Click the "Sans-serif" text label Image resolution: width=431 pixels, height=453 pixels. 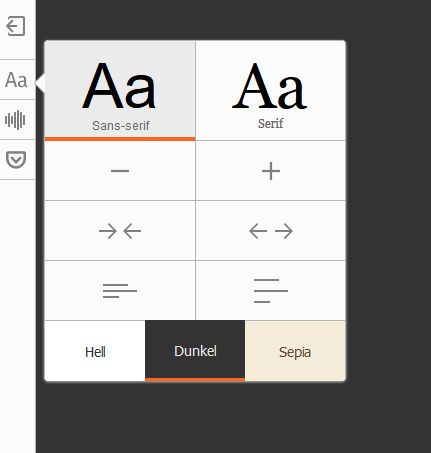pos(121,126)
